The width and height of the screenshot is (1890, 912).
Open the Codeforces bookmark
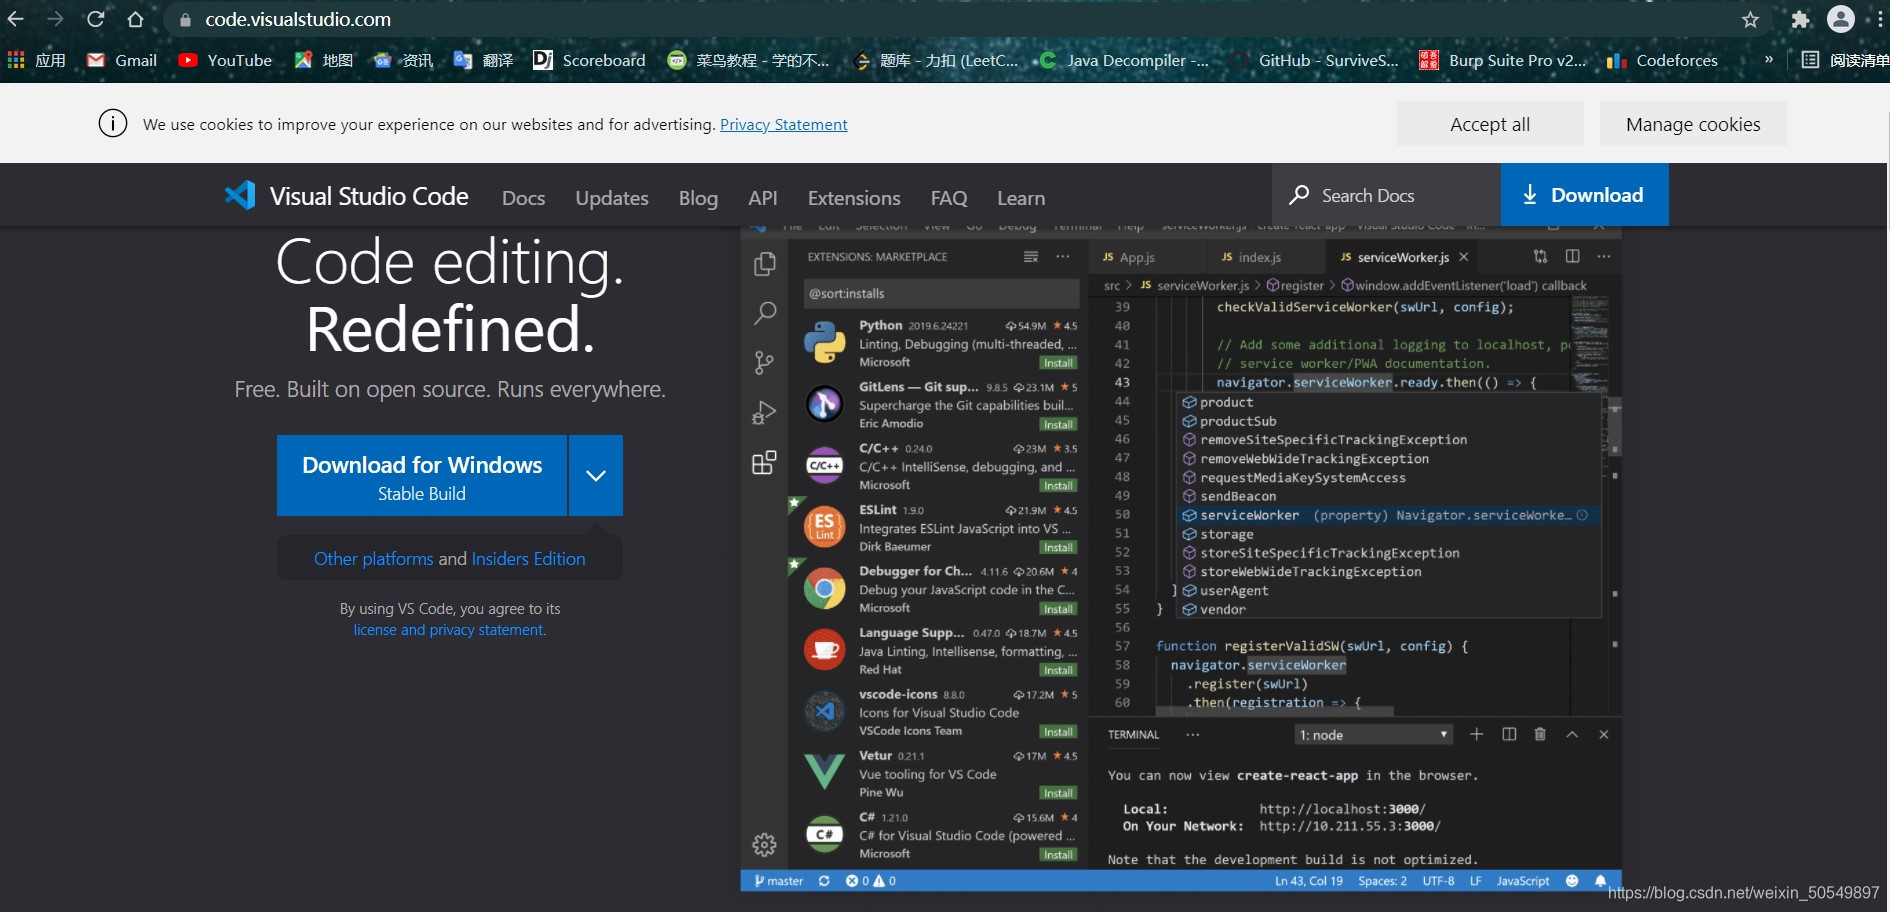tap(1662, 60)
